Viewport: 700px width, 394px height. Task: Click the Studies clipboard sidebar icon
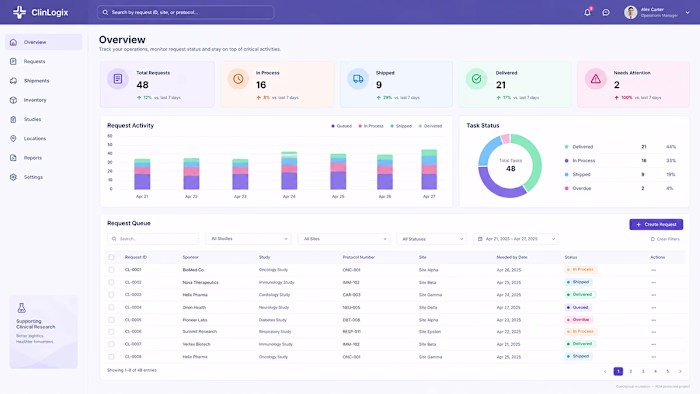(13, 119)
